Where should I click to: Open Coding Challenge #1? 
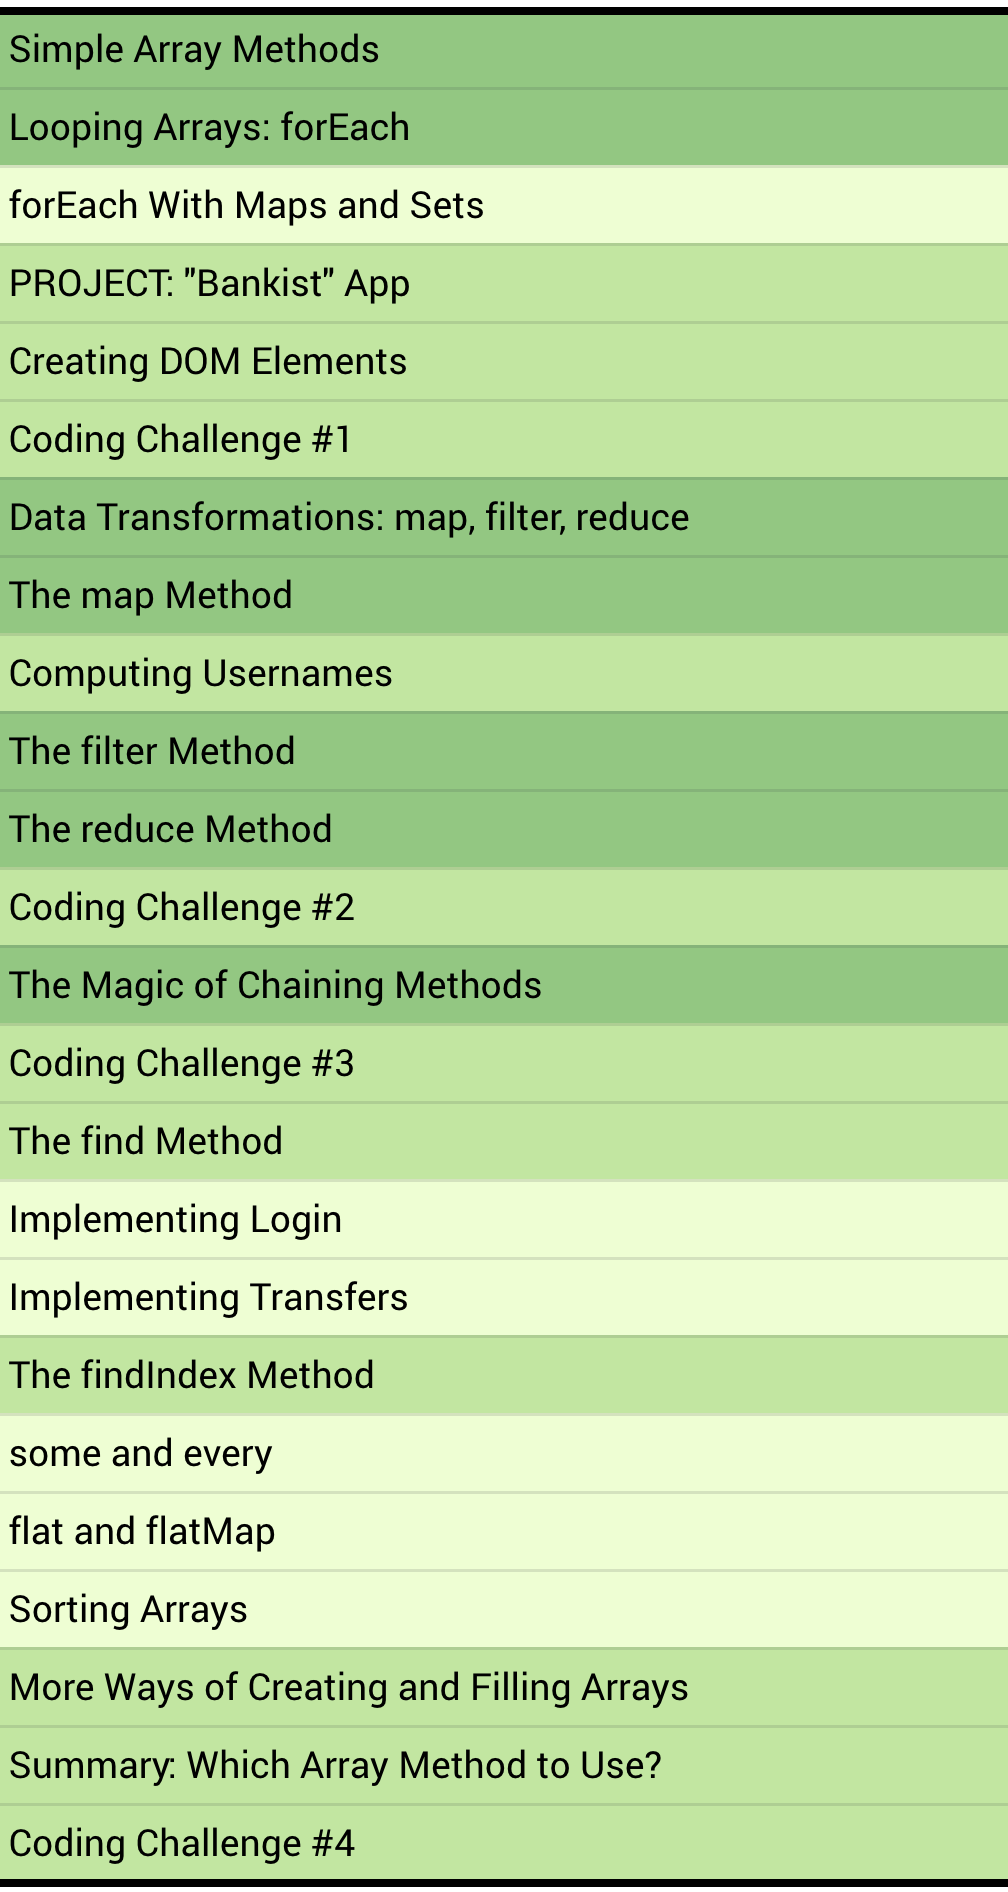point(180,440)
